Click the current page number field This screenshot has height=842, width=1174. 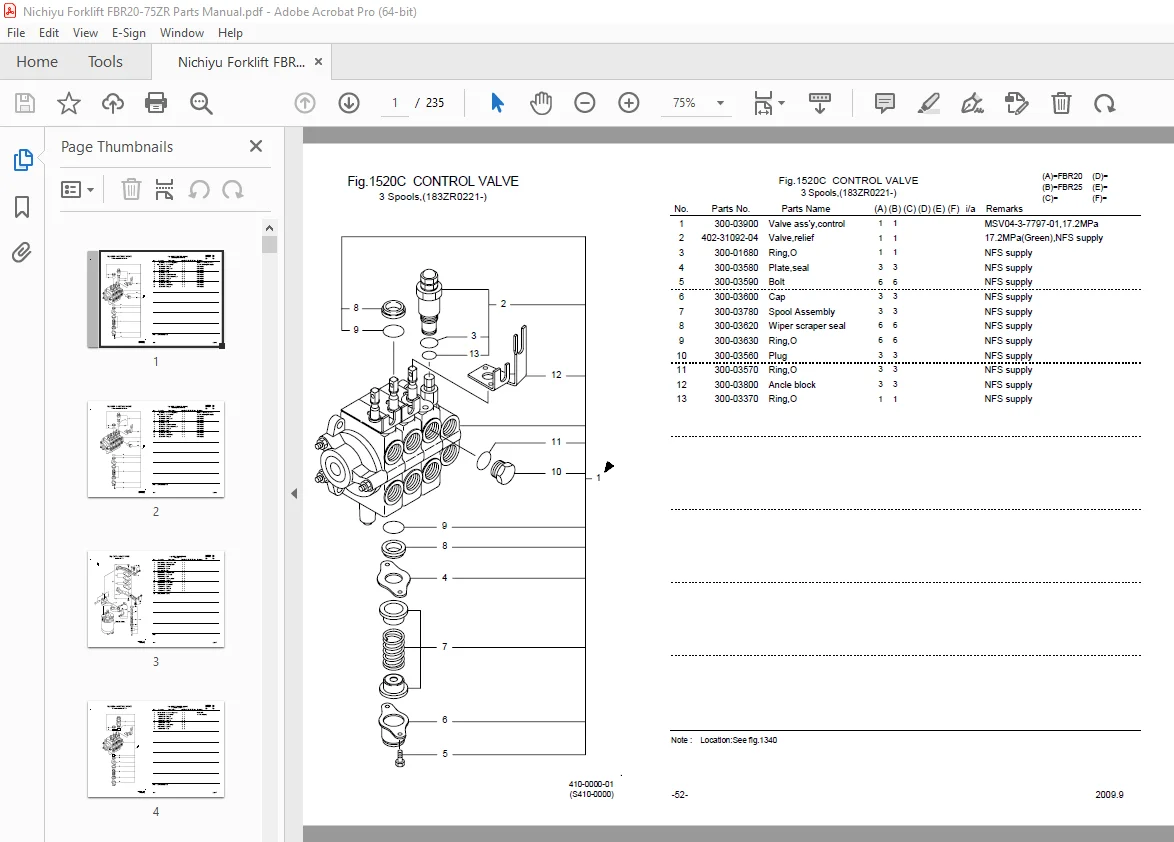(395, 103)
